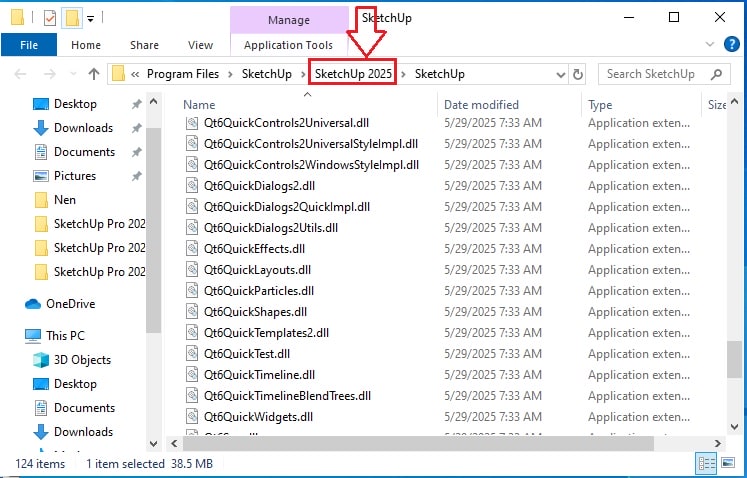Open recent locations dropdown arrow
Image resolution: width=747 pixels, height=478 pixels.
click(x=73, y=74)
